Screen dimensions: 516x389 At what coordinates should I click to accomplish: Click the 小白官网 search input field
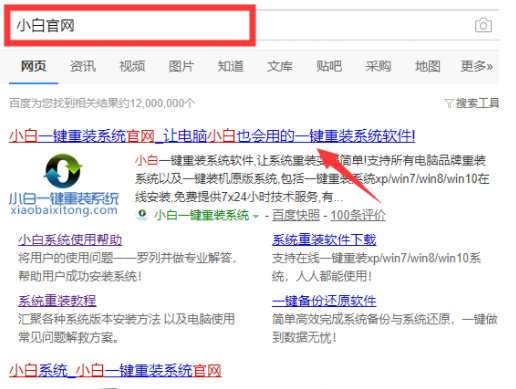click(x=130, y=25)
